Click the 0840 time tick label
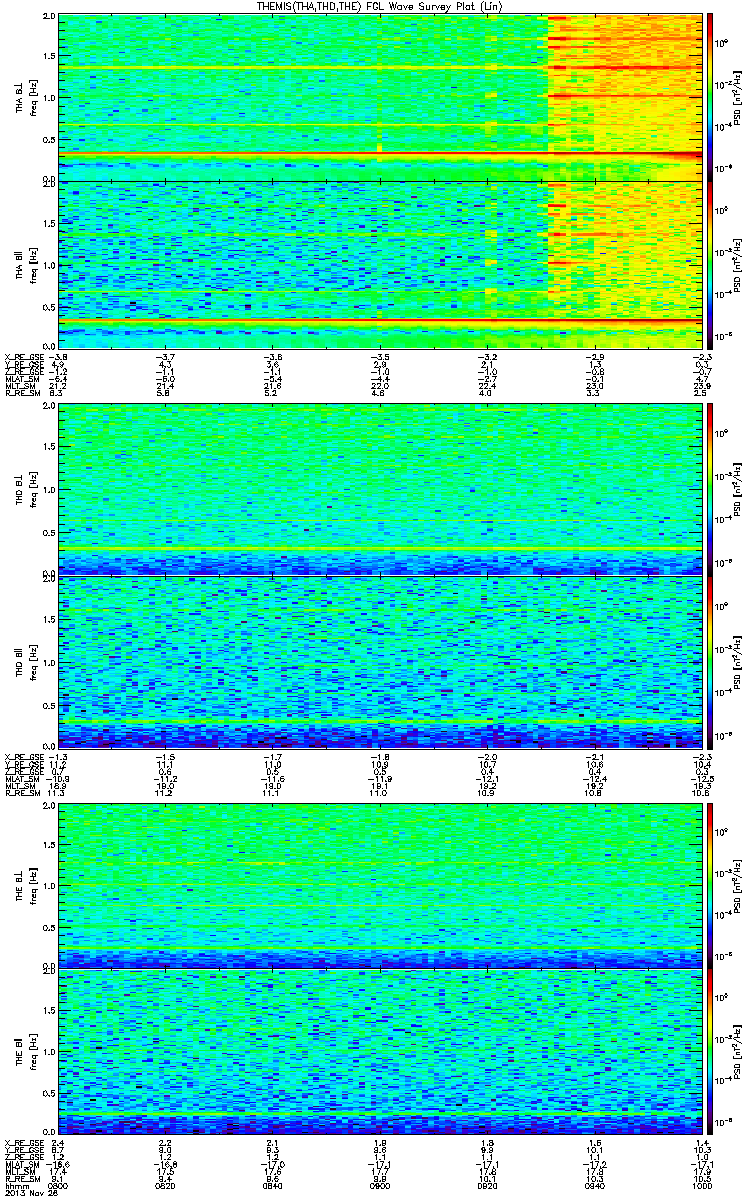750x1200 pixels. pyautogui.click(x=273, y=1184)
